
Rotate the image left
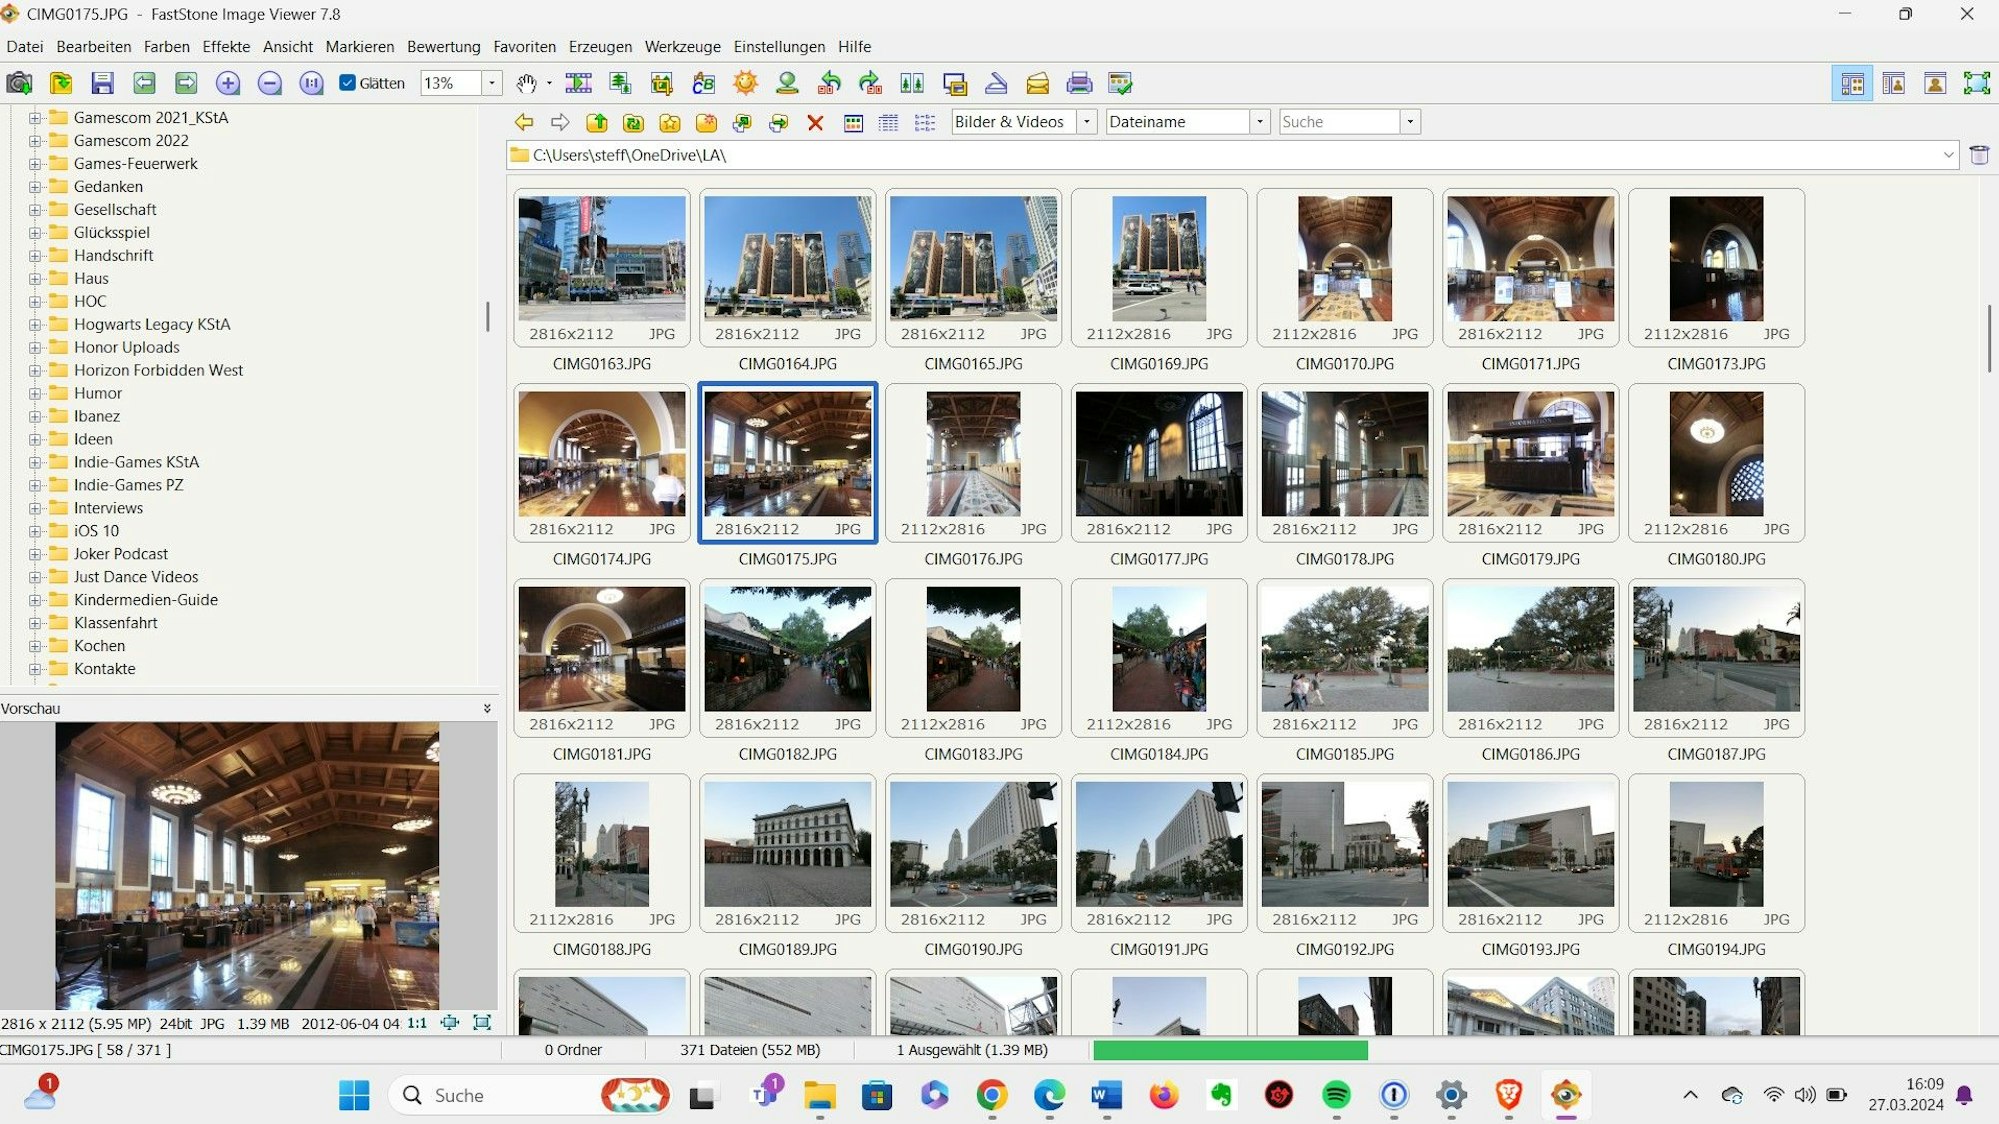(x=827, y=83)
